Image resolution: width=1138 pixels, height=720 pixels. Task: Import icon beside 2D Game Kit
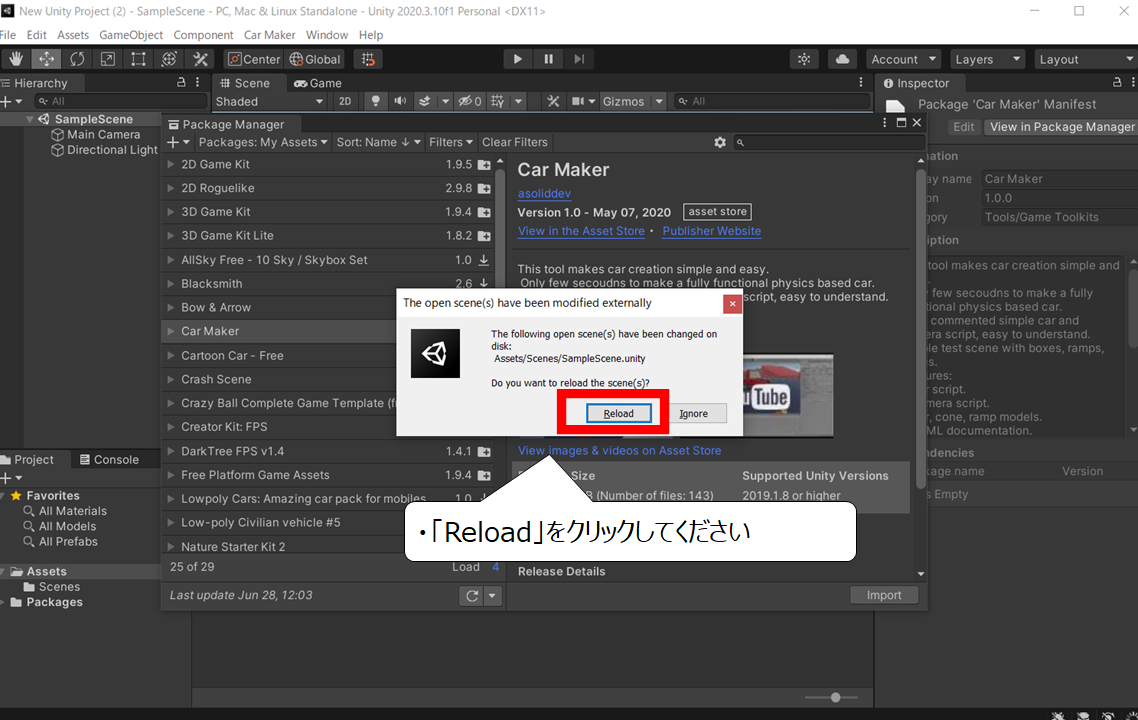click(484, 165)
